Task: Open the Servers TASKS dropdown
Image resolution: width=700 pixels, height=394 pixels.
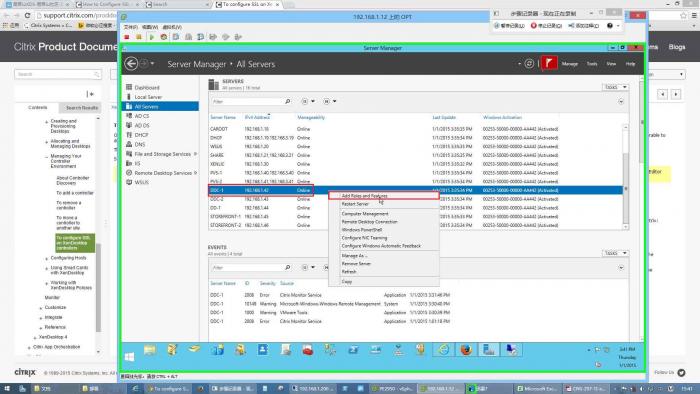Action: (x=616, y=87)
